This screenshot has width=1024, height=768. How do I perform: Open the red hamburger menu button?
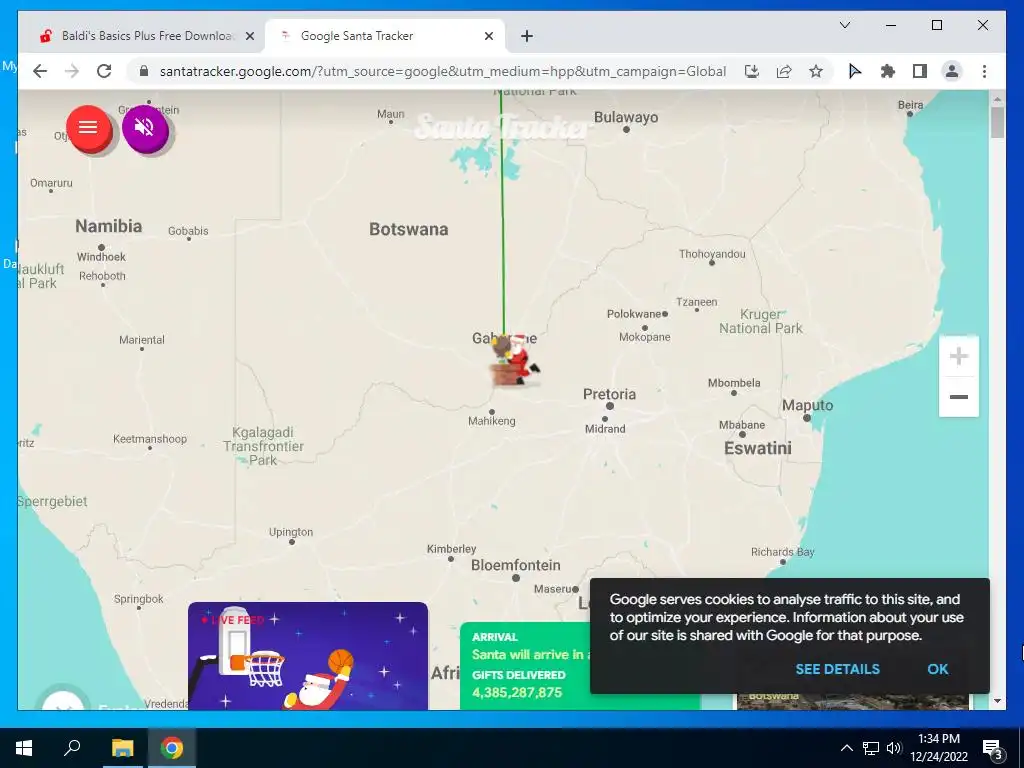88,128
